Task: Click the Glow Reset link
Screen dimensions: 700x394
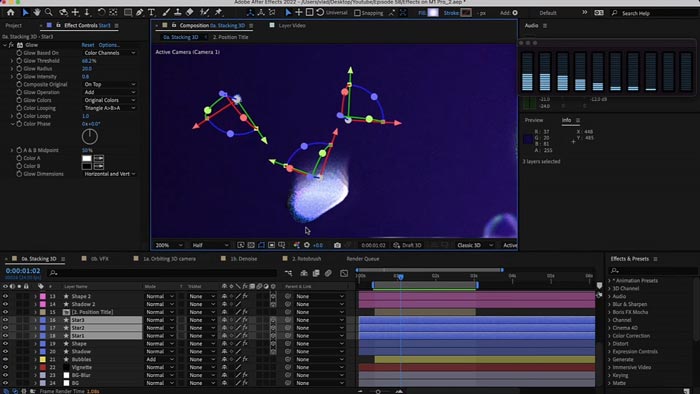Action: point(88,45)
